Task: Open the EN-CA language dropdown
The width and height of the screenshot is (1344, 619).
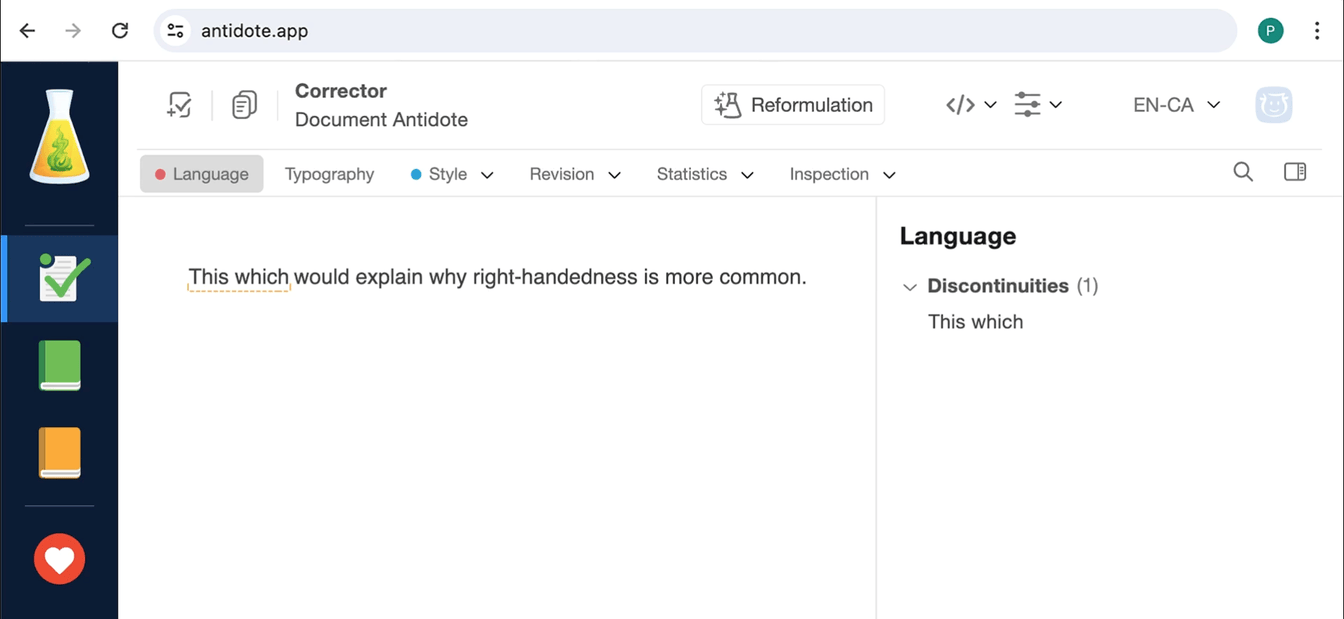Action: coord(1176,105)
